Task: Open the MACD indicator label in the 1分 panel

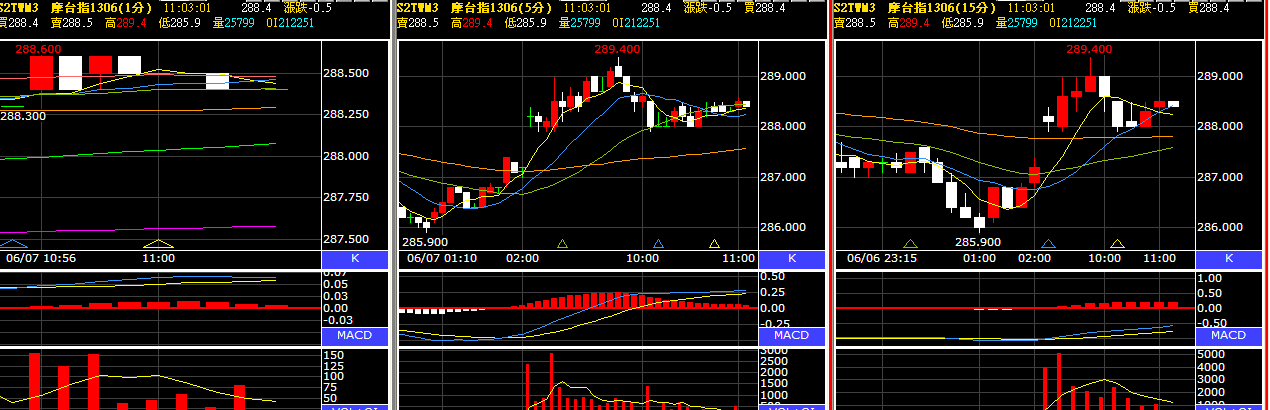Action: [x=355, y=335]
